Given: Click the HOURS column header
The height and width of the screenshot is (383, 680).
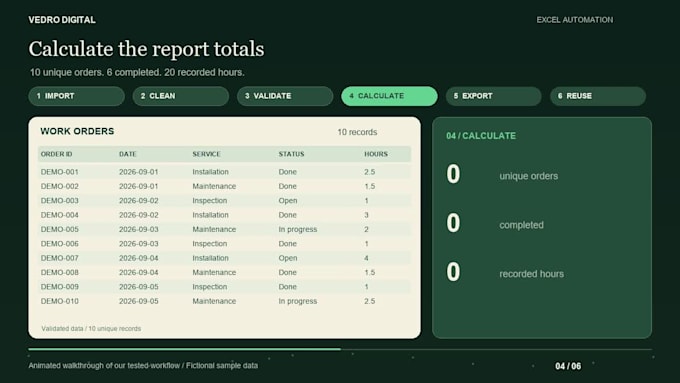Looking at the screenshot, I should pos(376,154).
